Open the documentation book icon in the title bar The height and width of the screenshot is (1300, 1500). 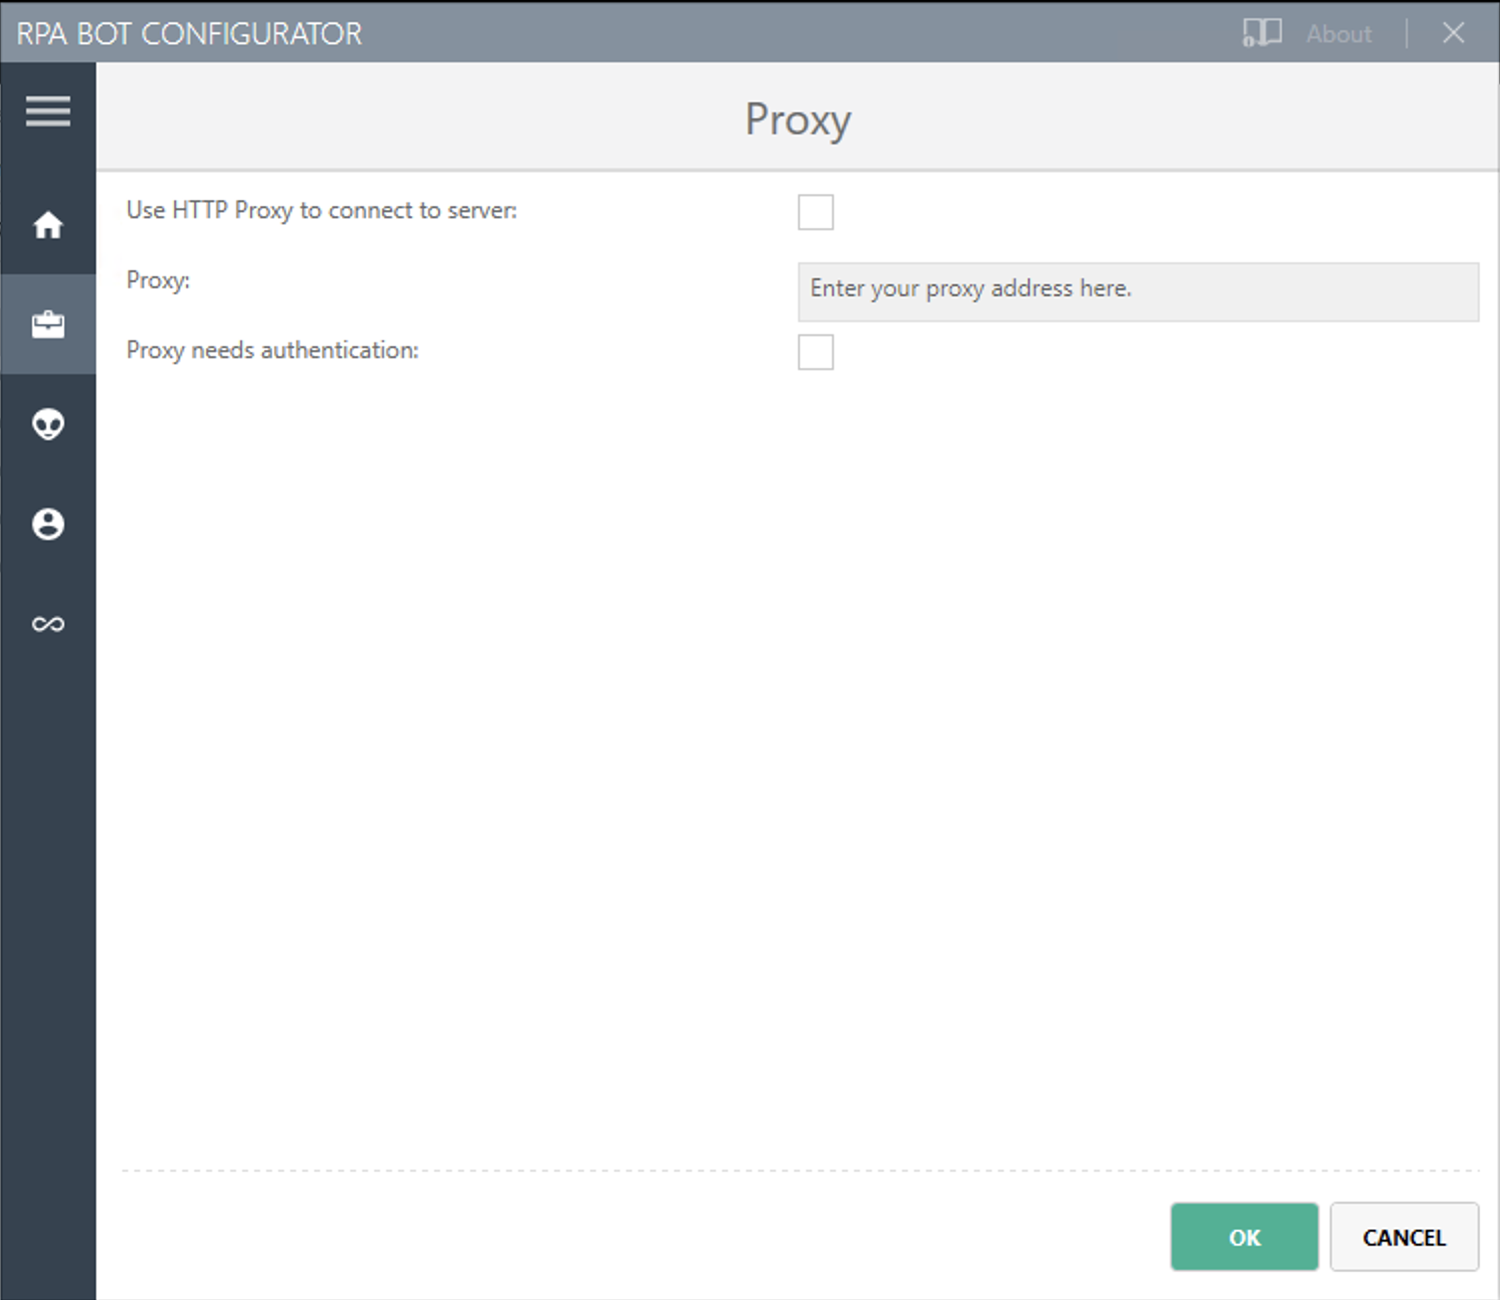pyautogui.click(x=1262, y=33)
